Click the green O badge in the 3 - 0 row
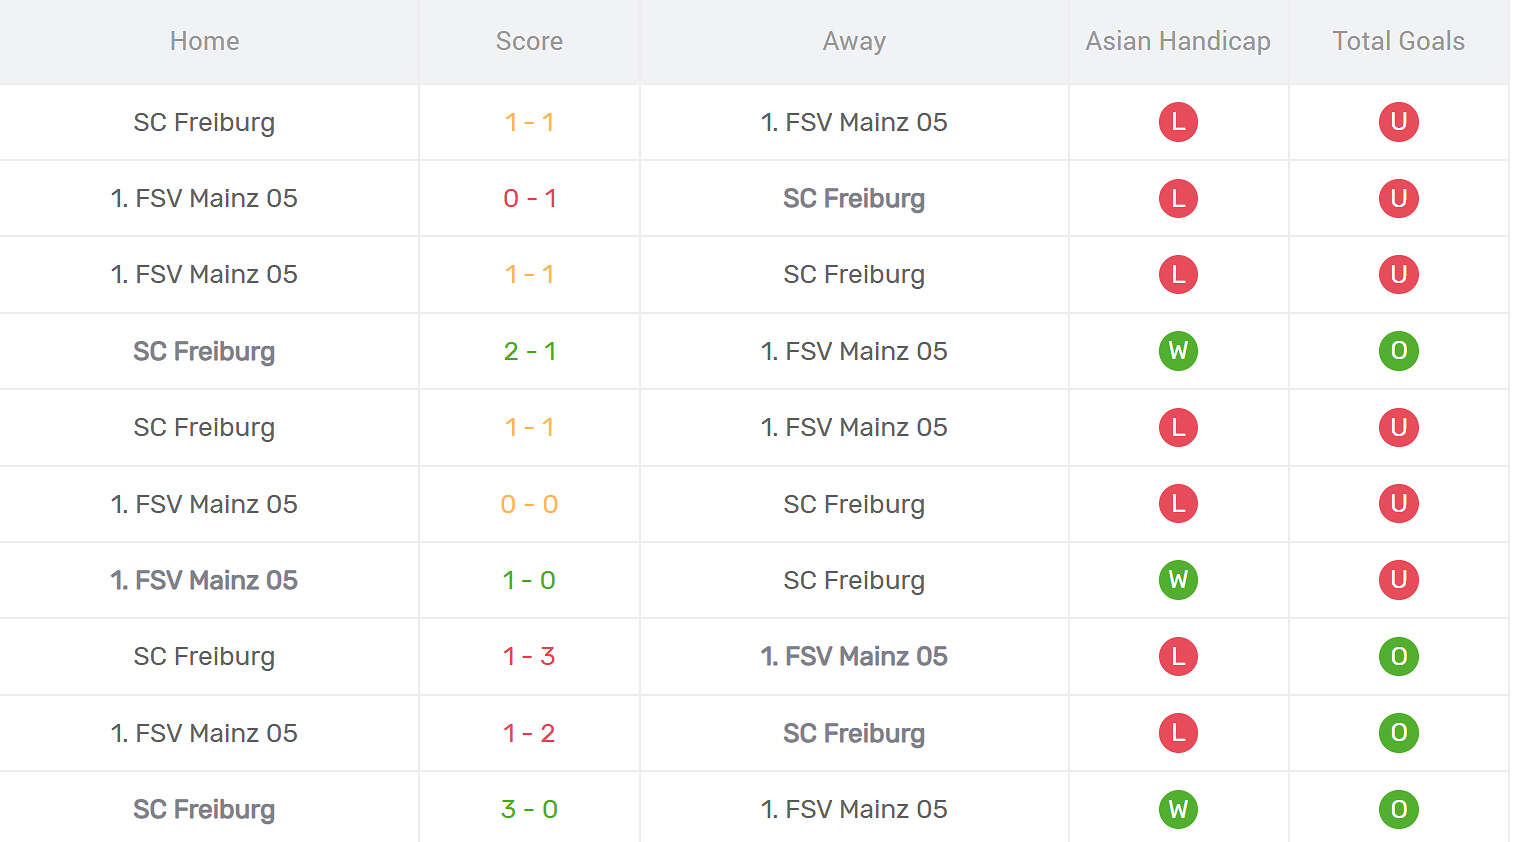Viewport: 1514px width, 842px height. 1398,809
